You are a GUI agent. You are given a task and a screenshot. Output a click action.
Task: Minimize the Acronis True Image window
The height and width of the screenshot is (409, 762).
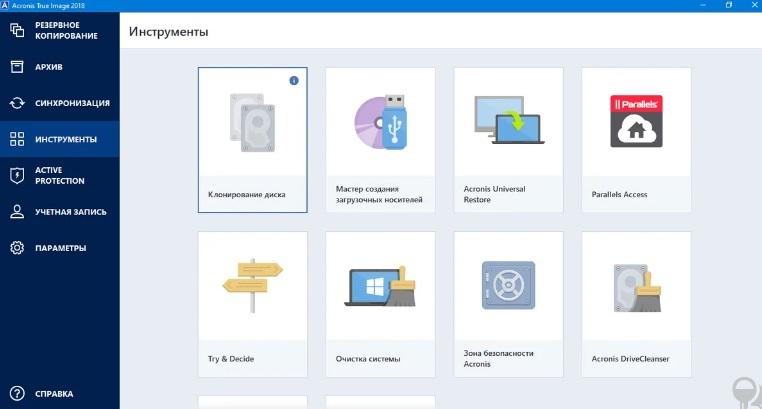(x=703, y=5)
